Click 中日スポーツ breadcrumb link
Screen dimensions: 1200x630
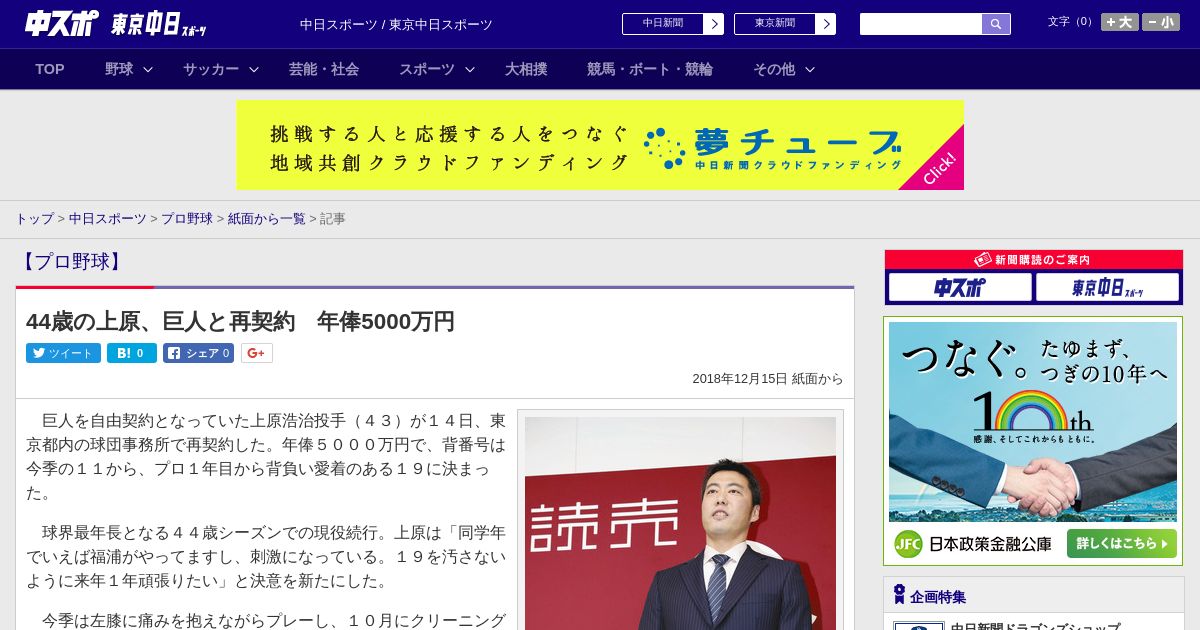[x=108, y=218]
